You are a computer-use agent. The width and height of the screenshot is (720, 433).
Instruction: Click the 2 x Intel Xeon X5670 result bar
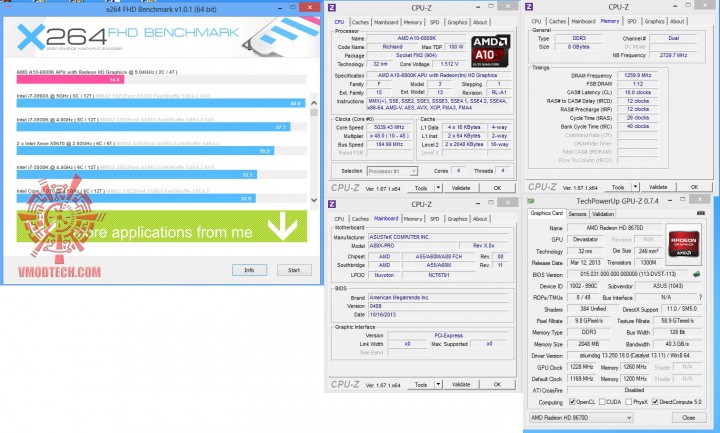click(146, 151)
